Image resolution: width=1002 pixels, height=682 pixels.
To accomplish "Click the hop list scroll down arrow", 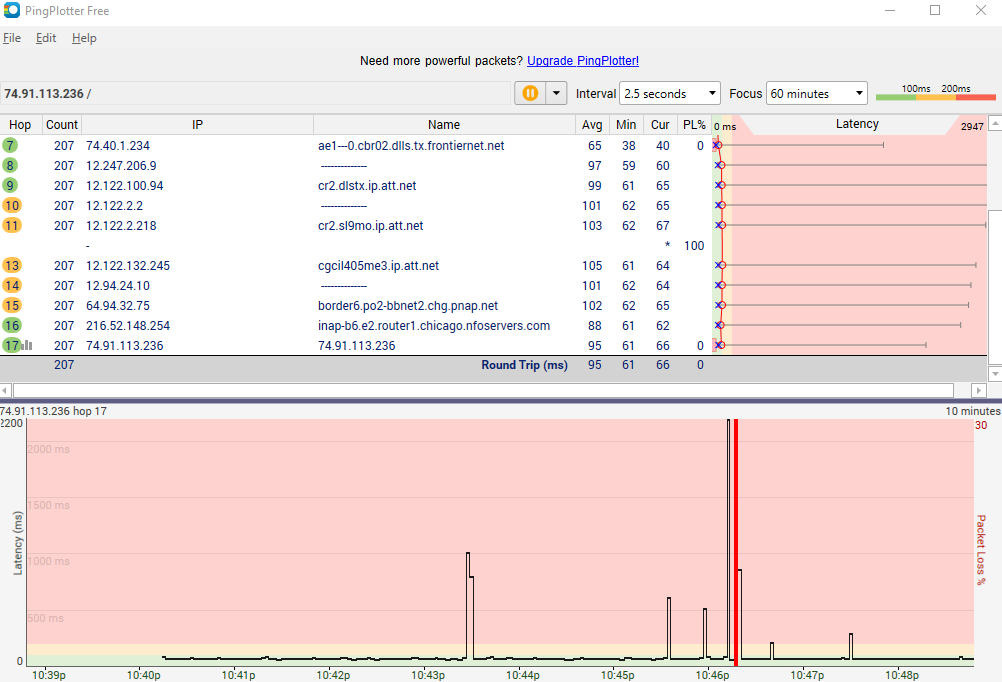I will (995, 373).
